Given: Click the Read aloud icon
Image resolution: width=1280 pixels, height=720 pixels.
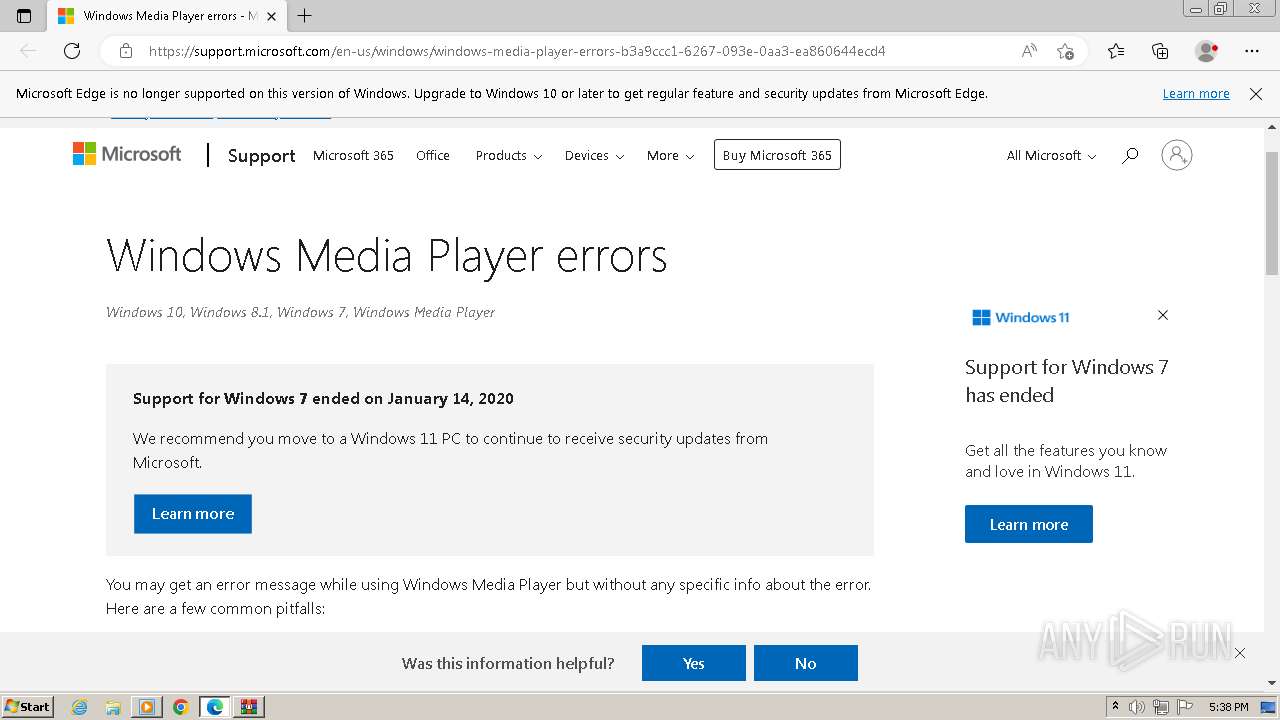Looking at the screenshot, I should pos(1029,51).
